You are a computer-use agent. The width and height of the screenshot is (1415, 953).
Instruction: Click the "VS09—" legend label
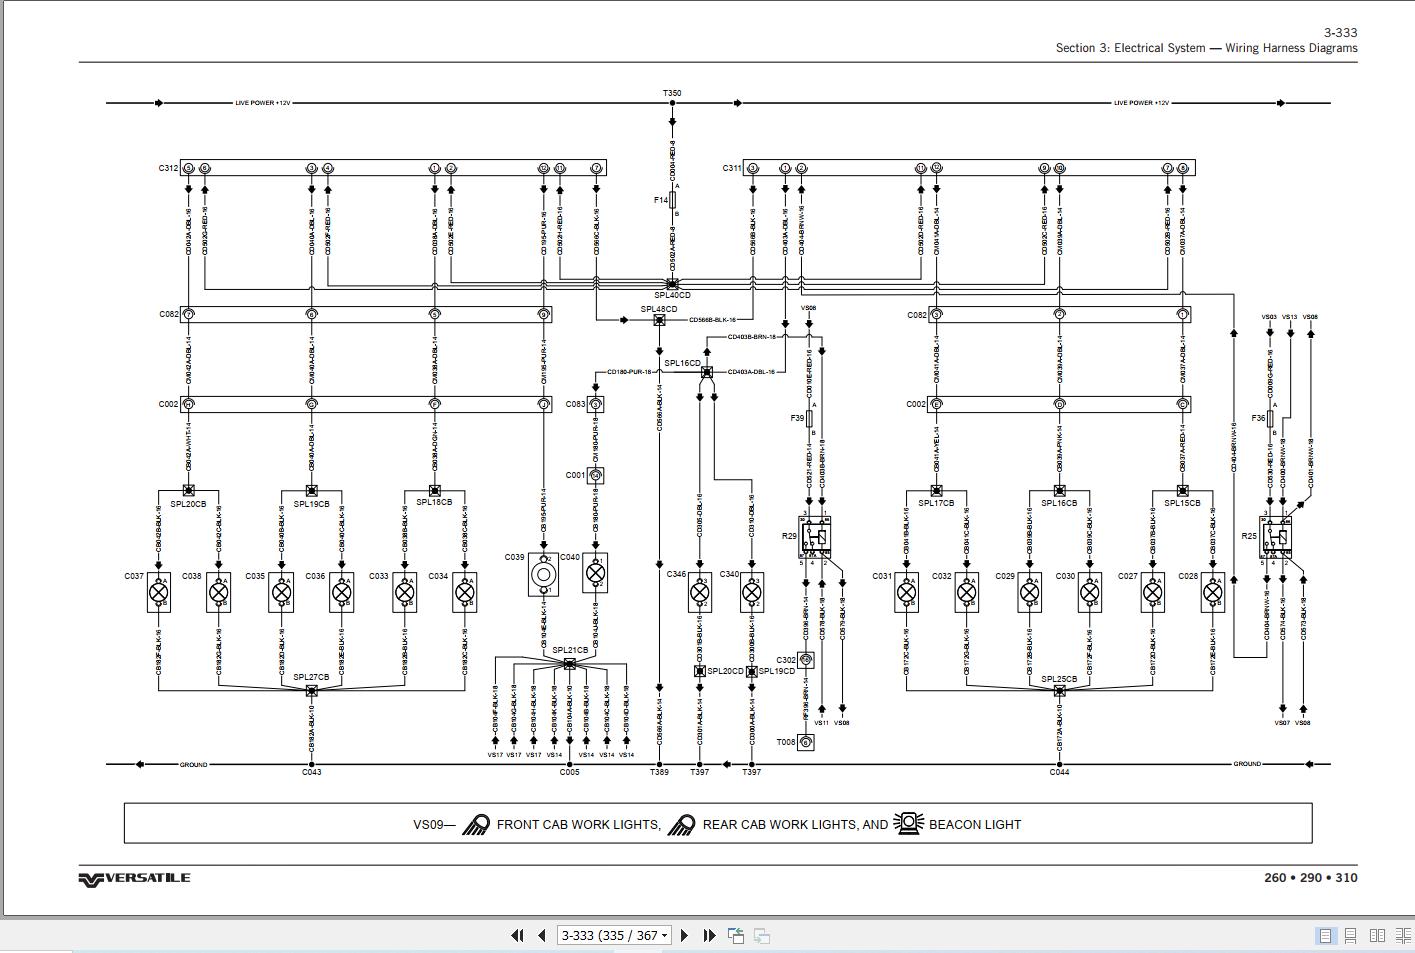[x=434, y=825]
